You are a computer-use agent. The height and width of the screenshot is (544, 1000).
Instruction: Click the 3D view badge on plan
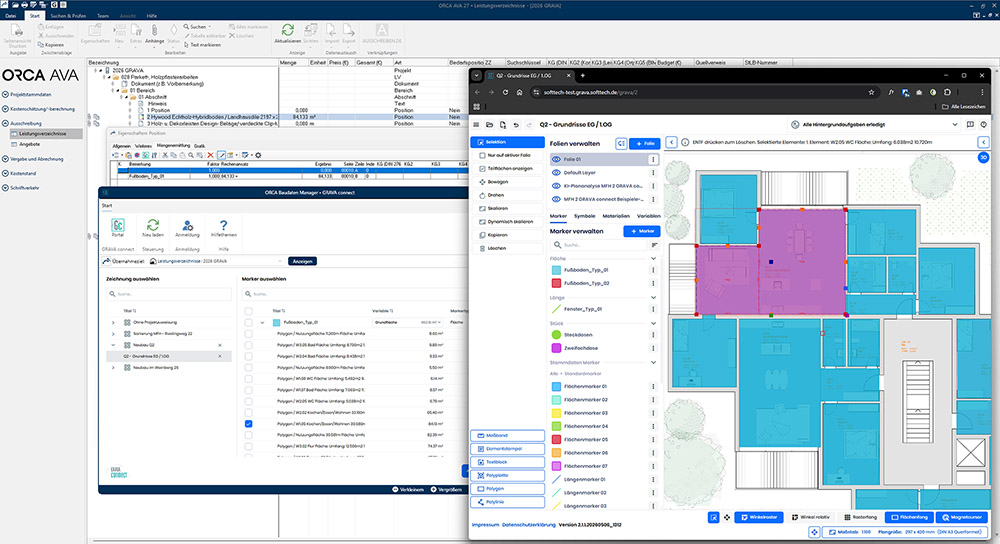(x=983, y=157)
